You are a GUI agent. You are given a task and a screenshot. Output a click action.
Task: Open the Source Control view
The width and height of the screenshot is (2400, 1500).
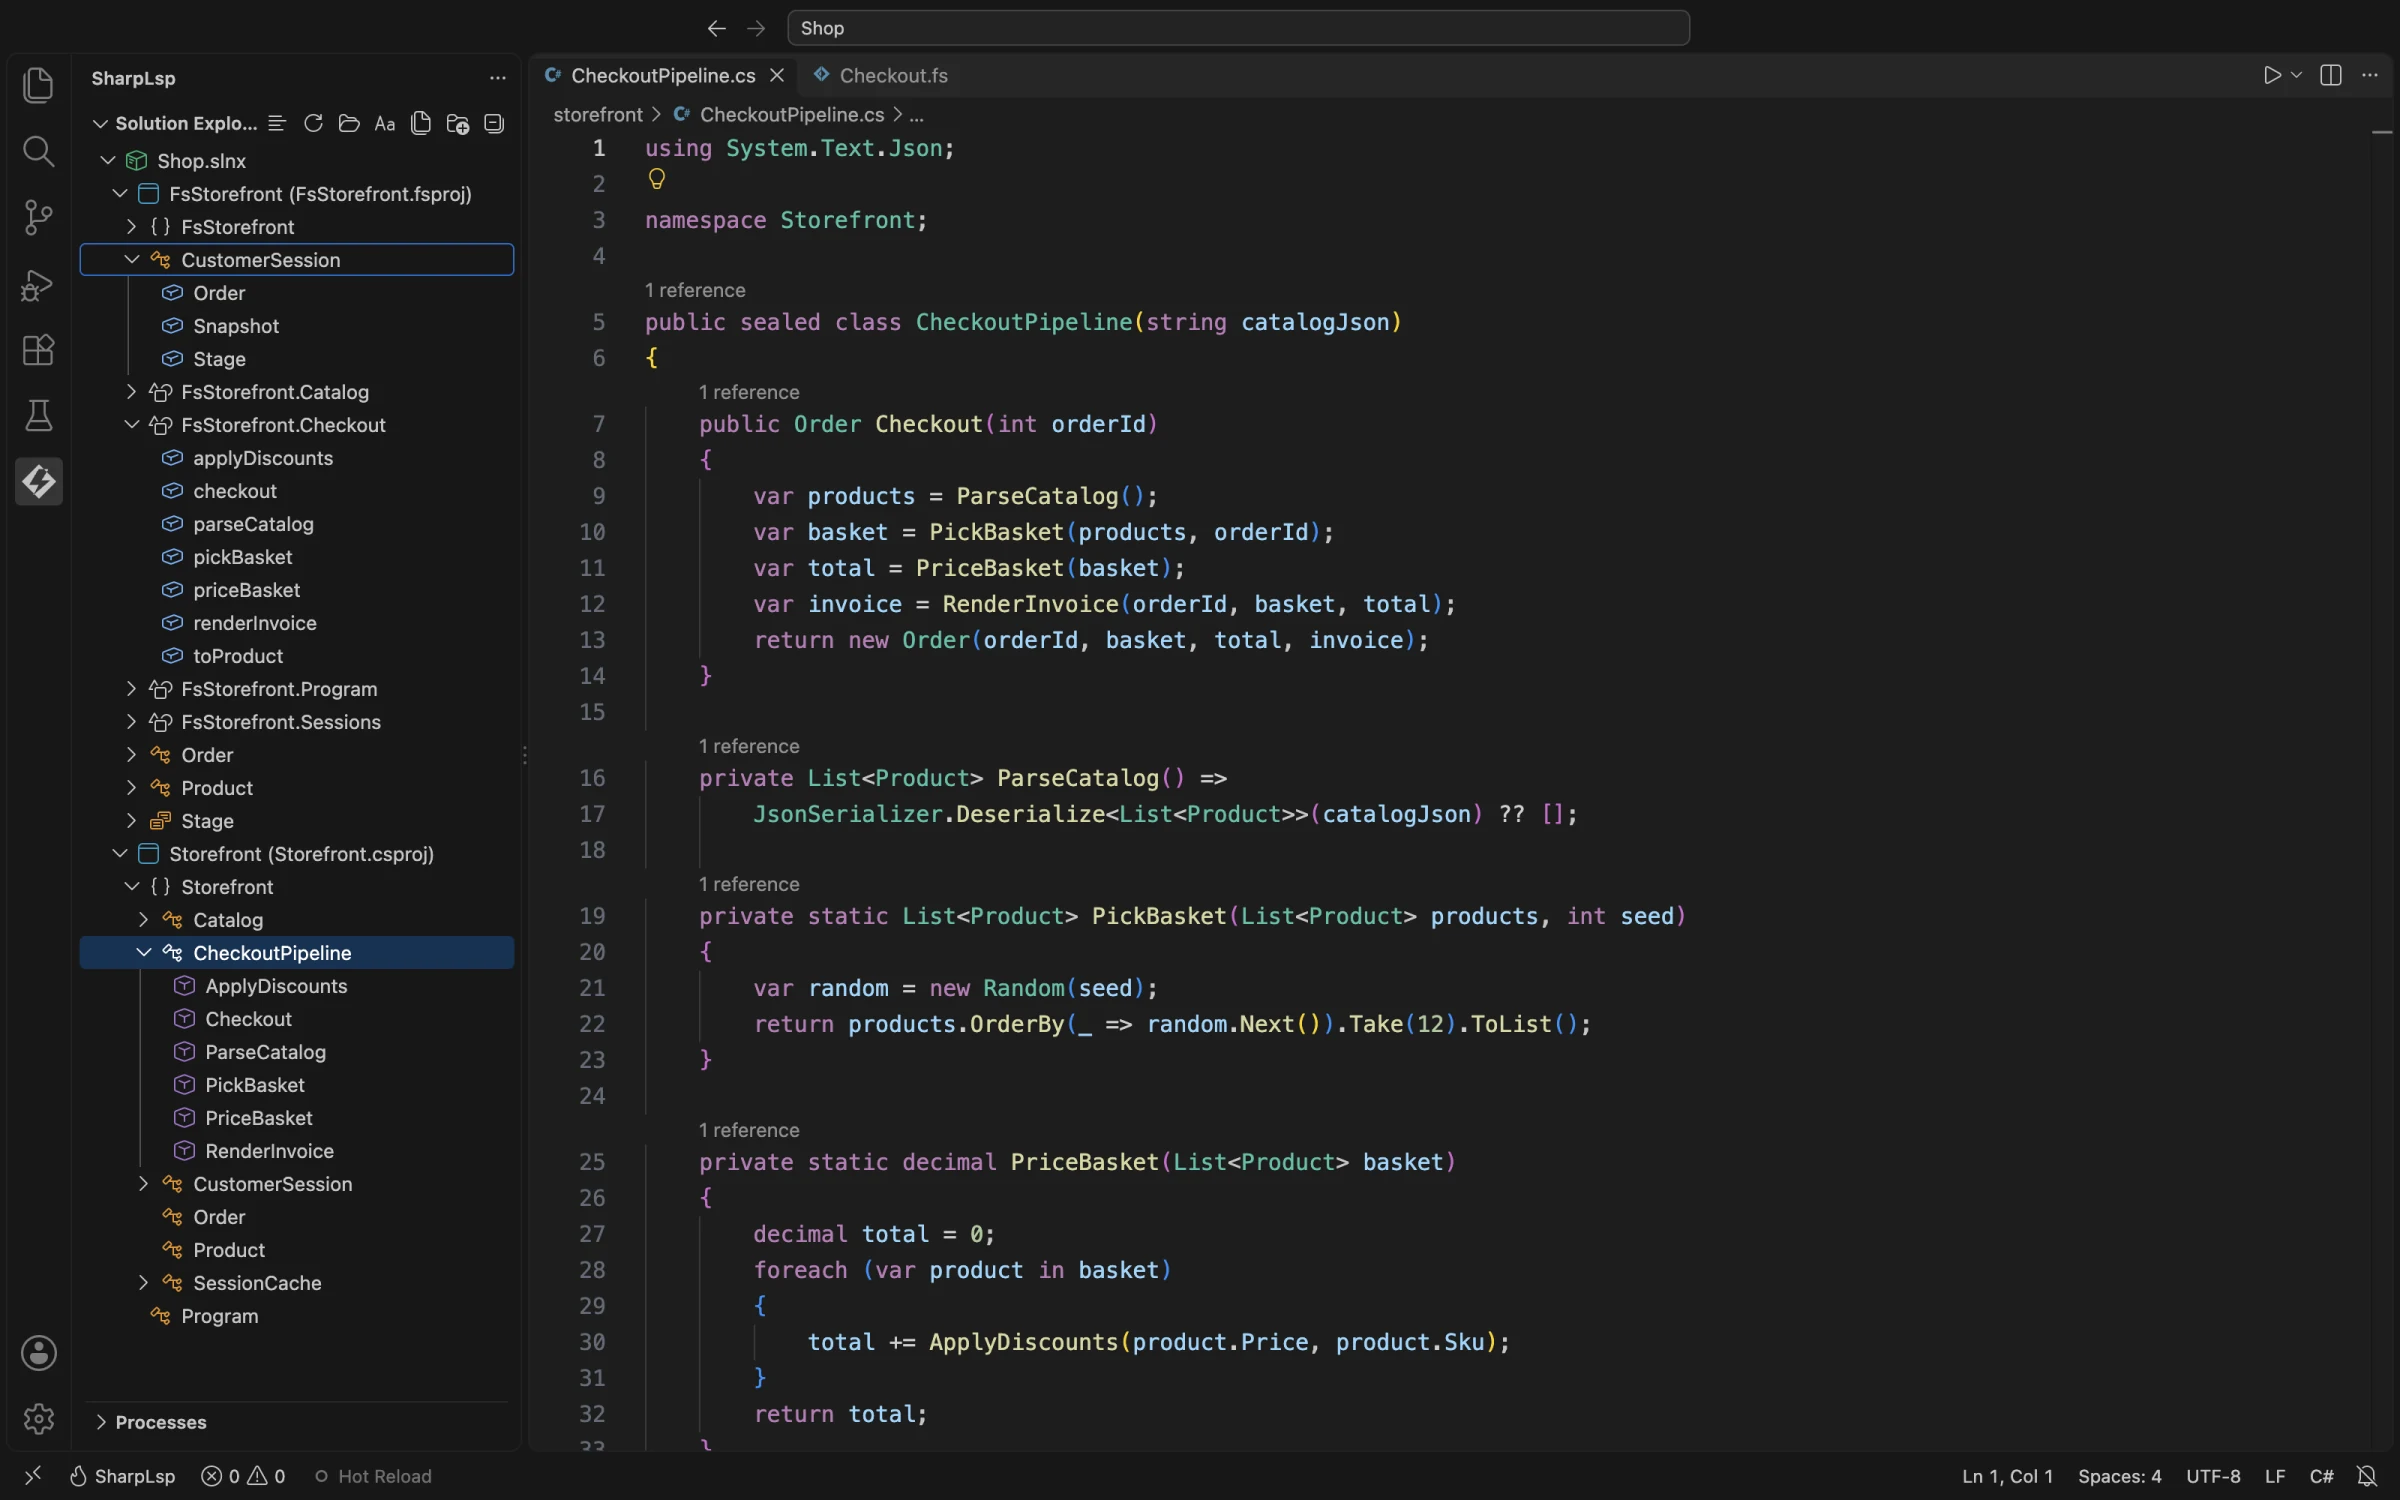[38, 217]
